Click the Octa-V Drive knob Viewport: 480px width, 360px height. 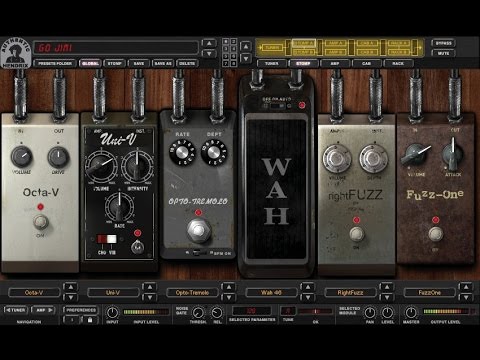click(58, 157)
